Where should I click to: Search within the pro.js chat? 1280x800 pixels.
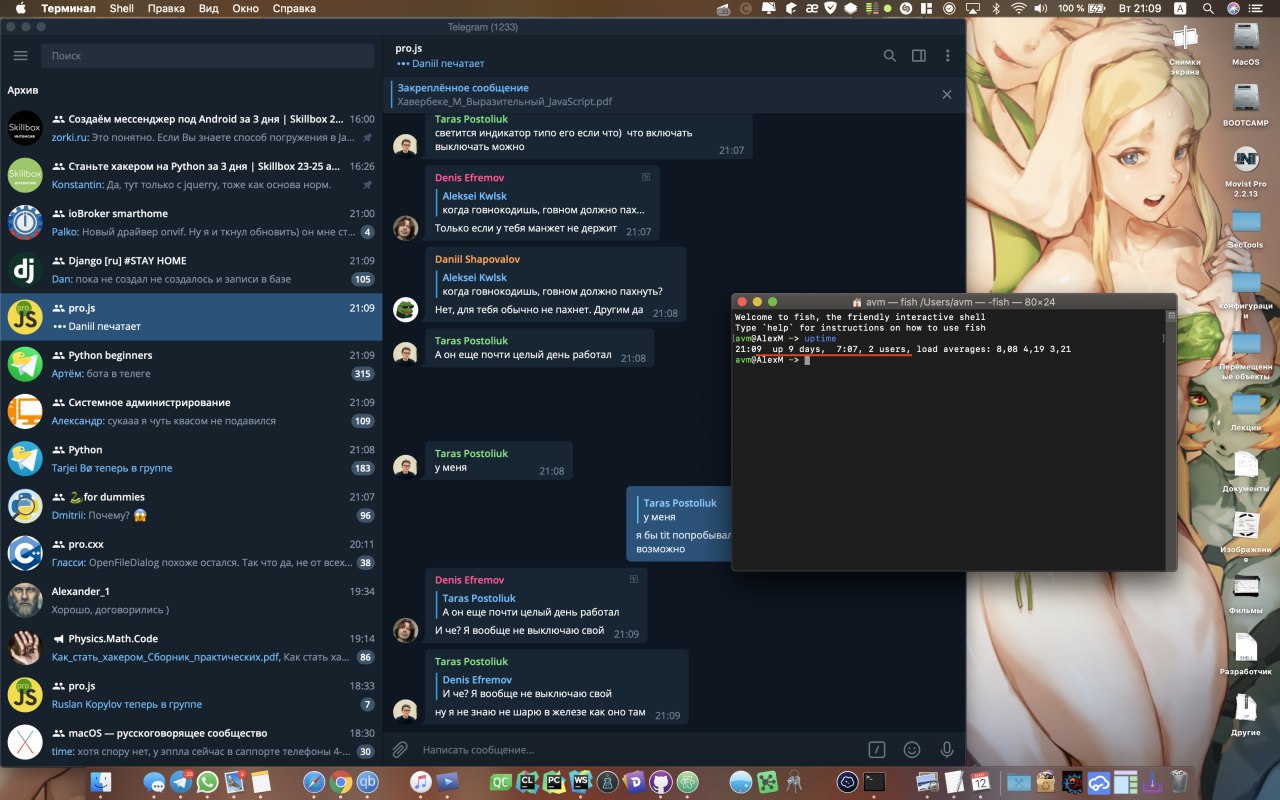tap(889, 56)
